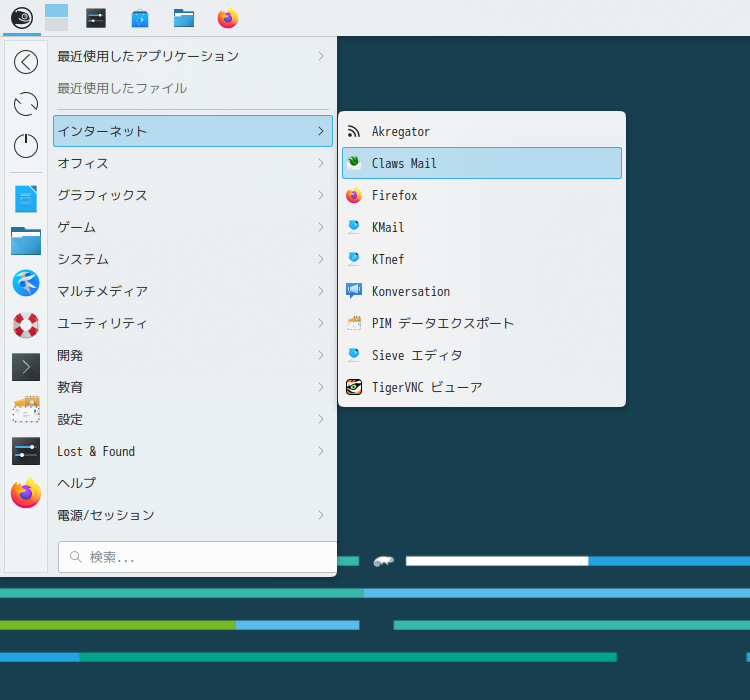Open the Lost & Found menu category
Image resolution: width=750 pixels, height=700 pixels.
point(193,451)
